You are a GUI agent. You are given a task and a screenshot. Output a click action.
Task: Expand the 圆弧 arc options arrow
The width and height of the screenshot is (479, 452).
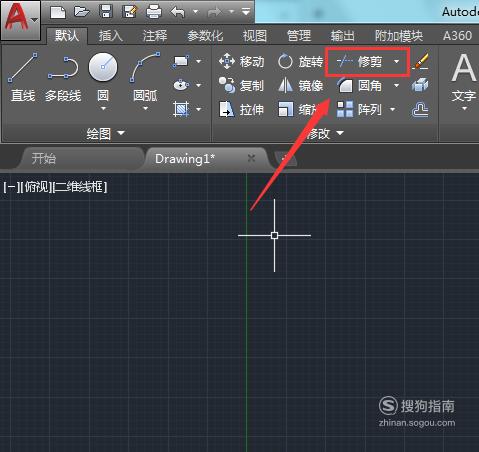[x=145, y=108]
